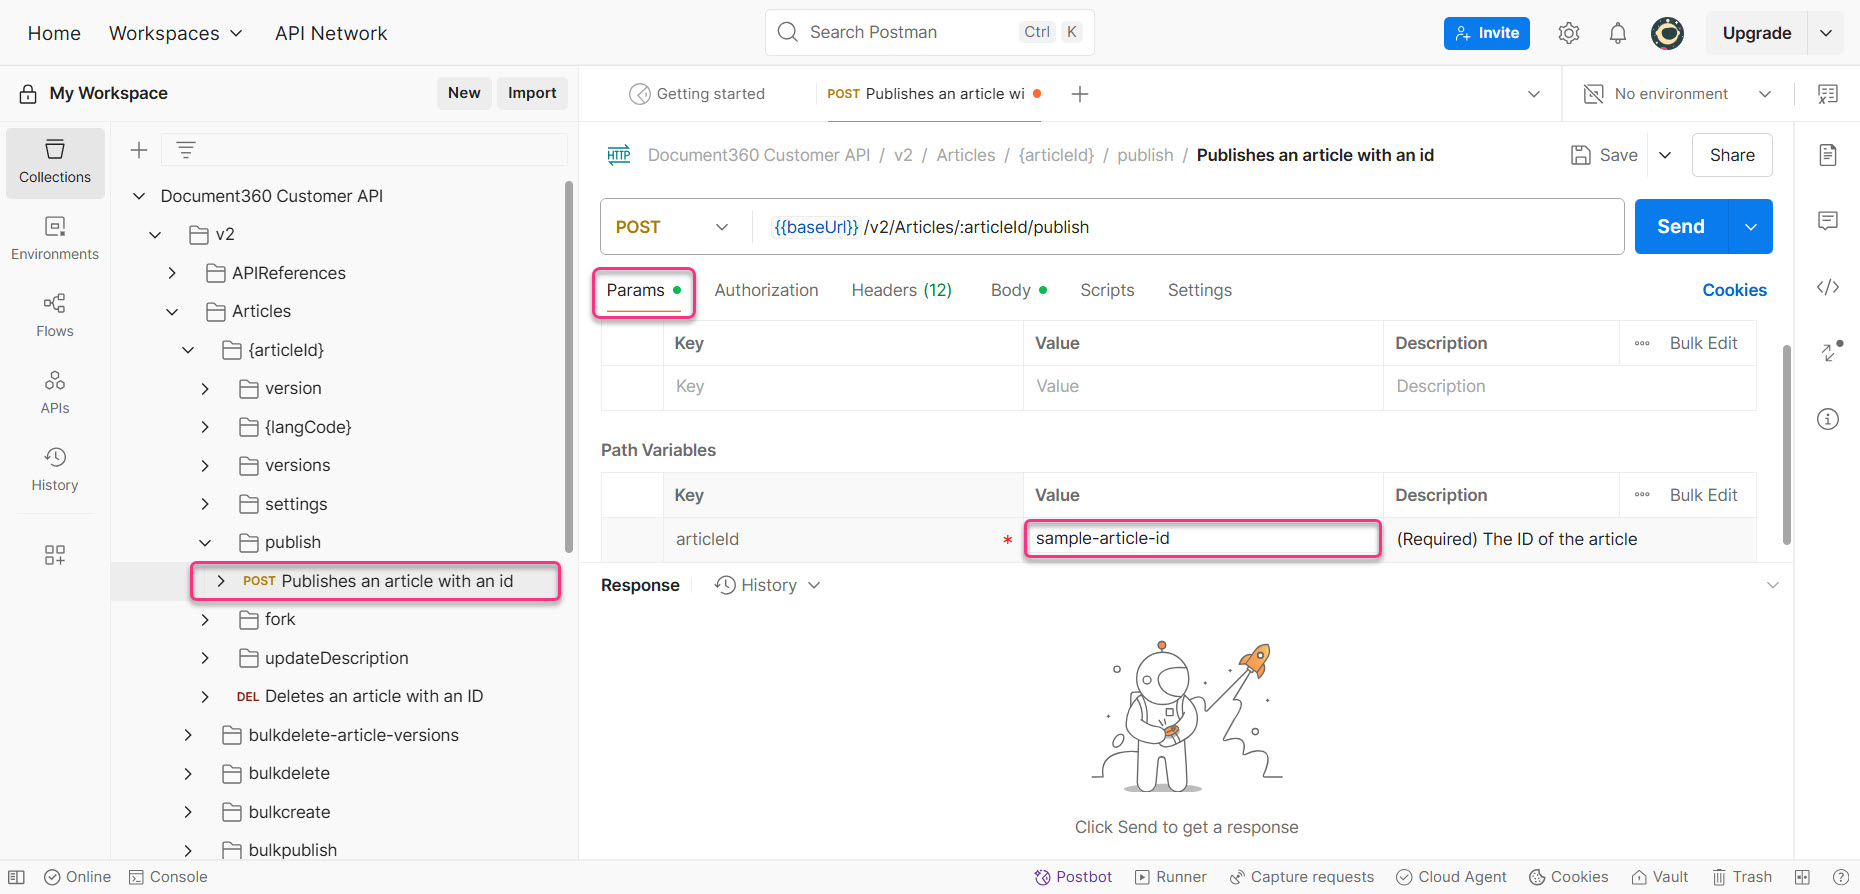Open the History sidebar panel
Screen dimensions: 1860x894
[x=55, y=470]
